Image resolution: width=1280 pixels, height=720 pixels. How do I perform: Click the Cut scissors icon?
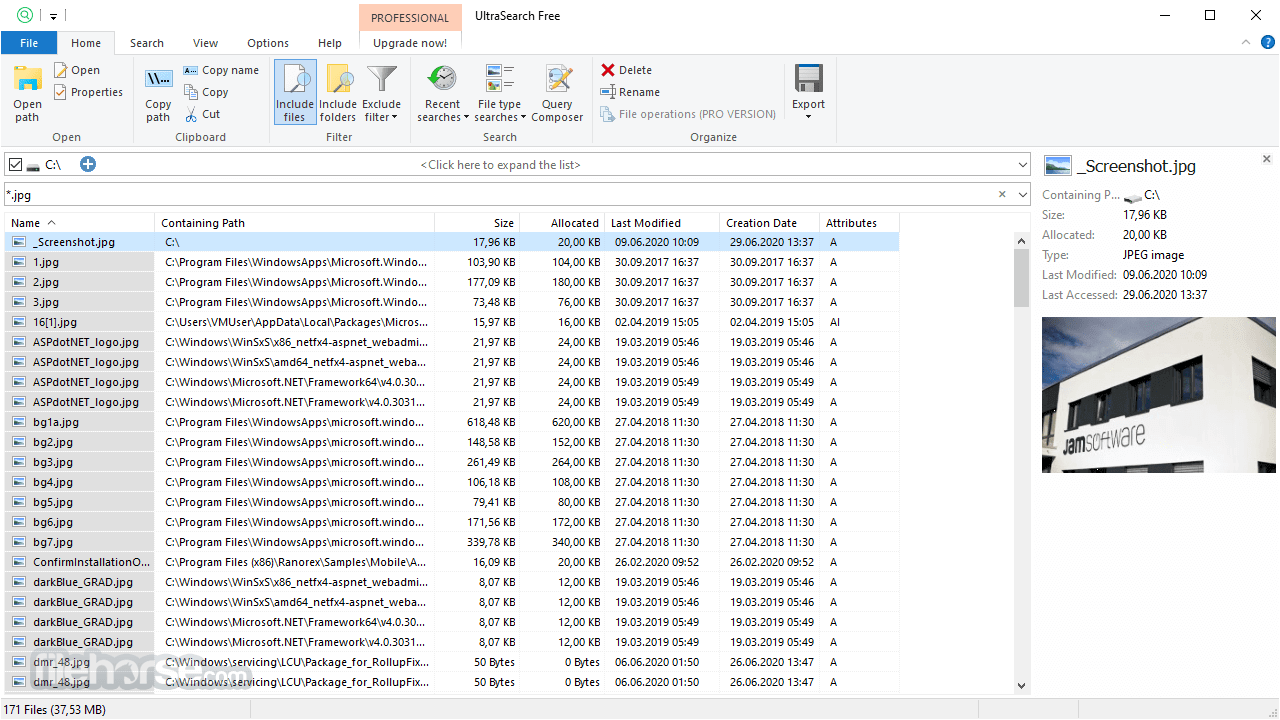click(x=191, y=114)
